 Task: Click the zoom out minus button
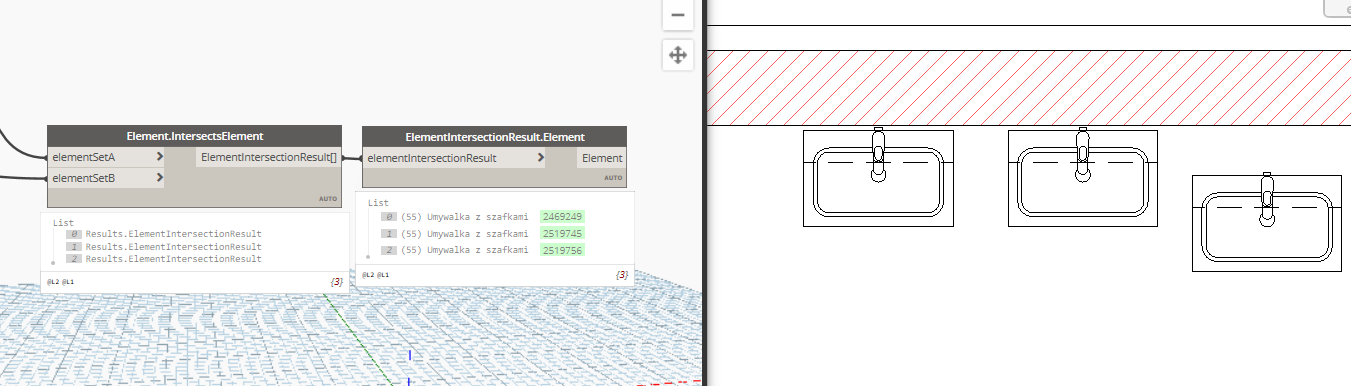[677, 15]
